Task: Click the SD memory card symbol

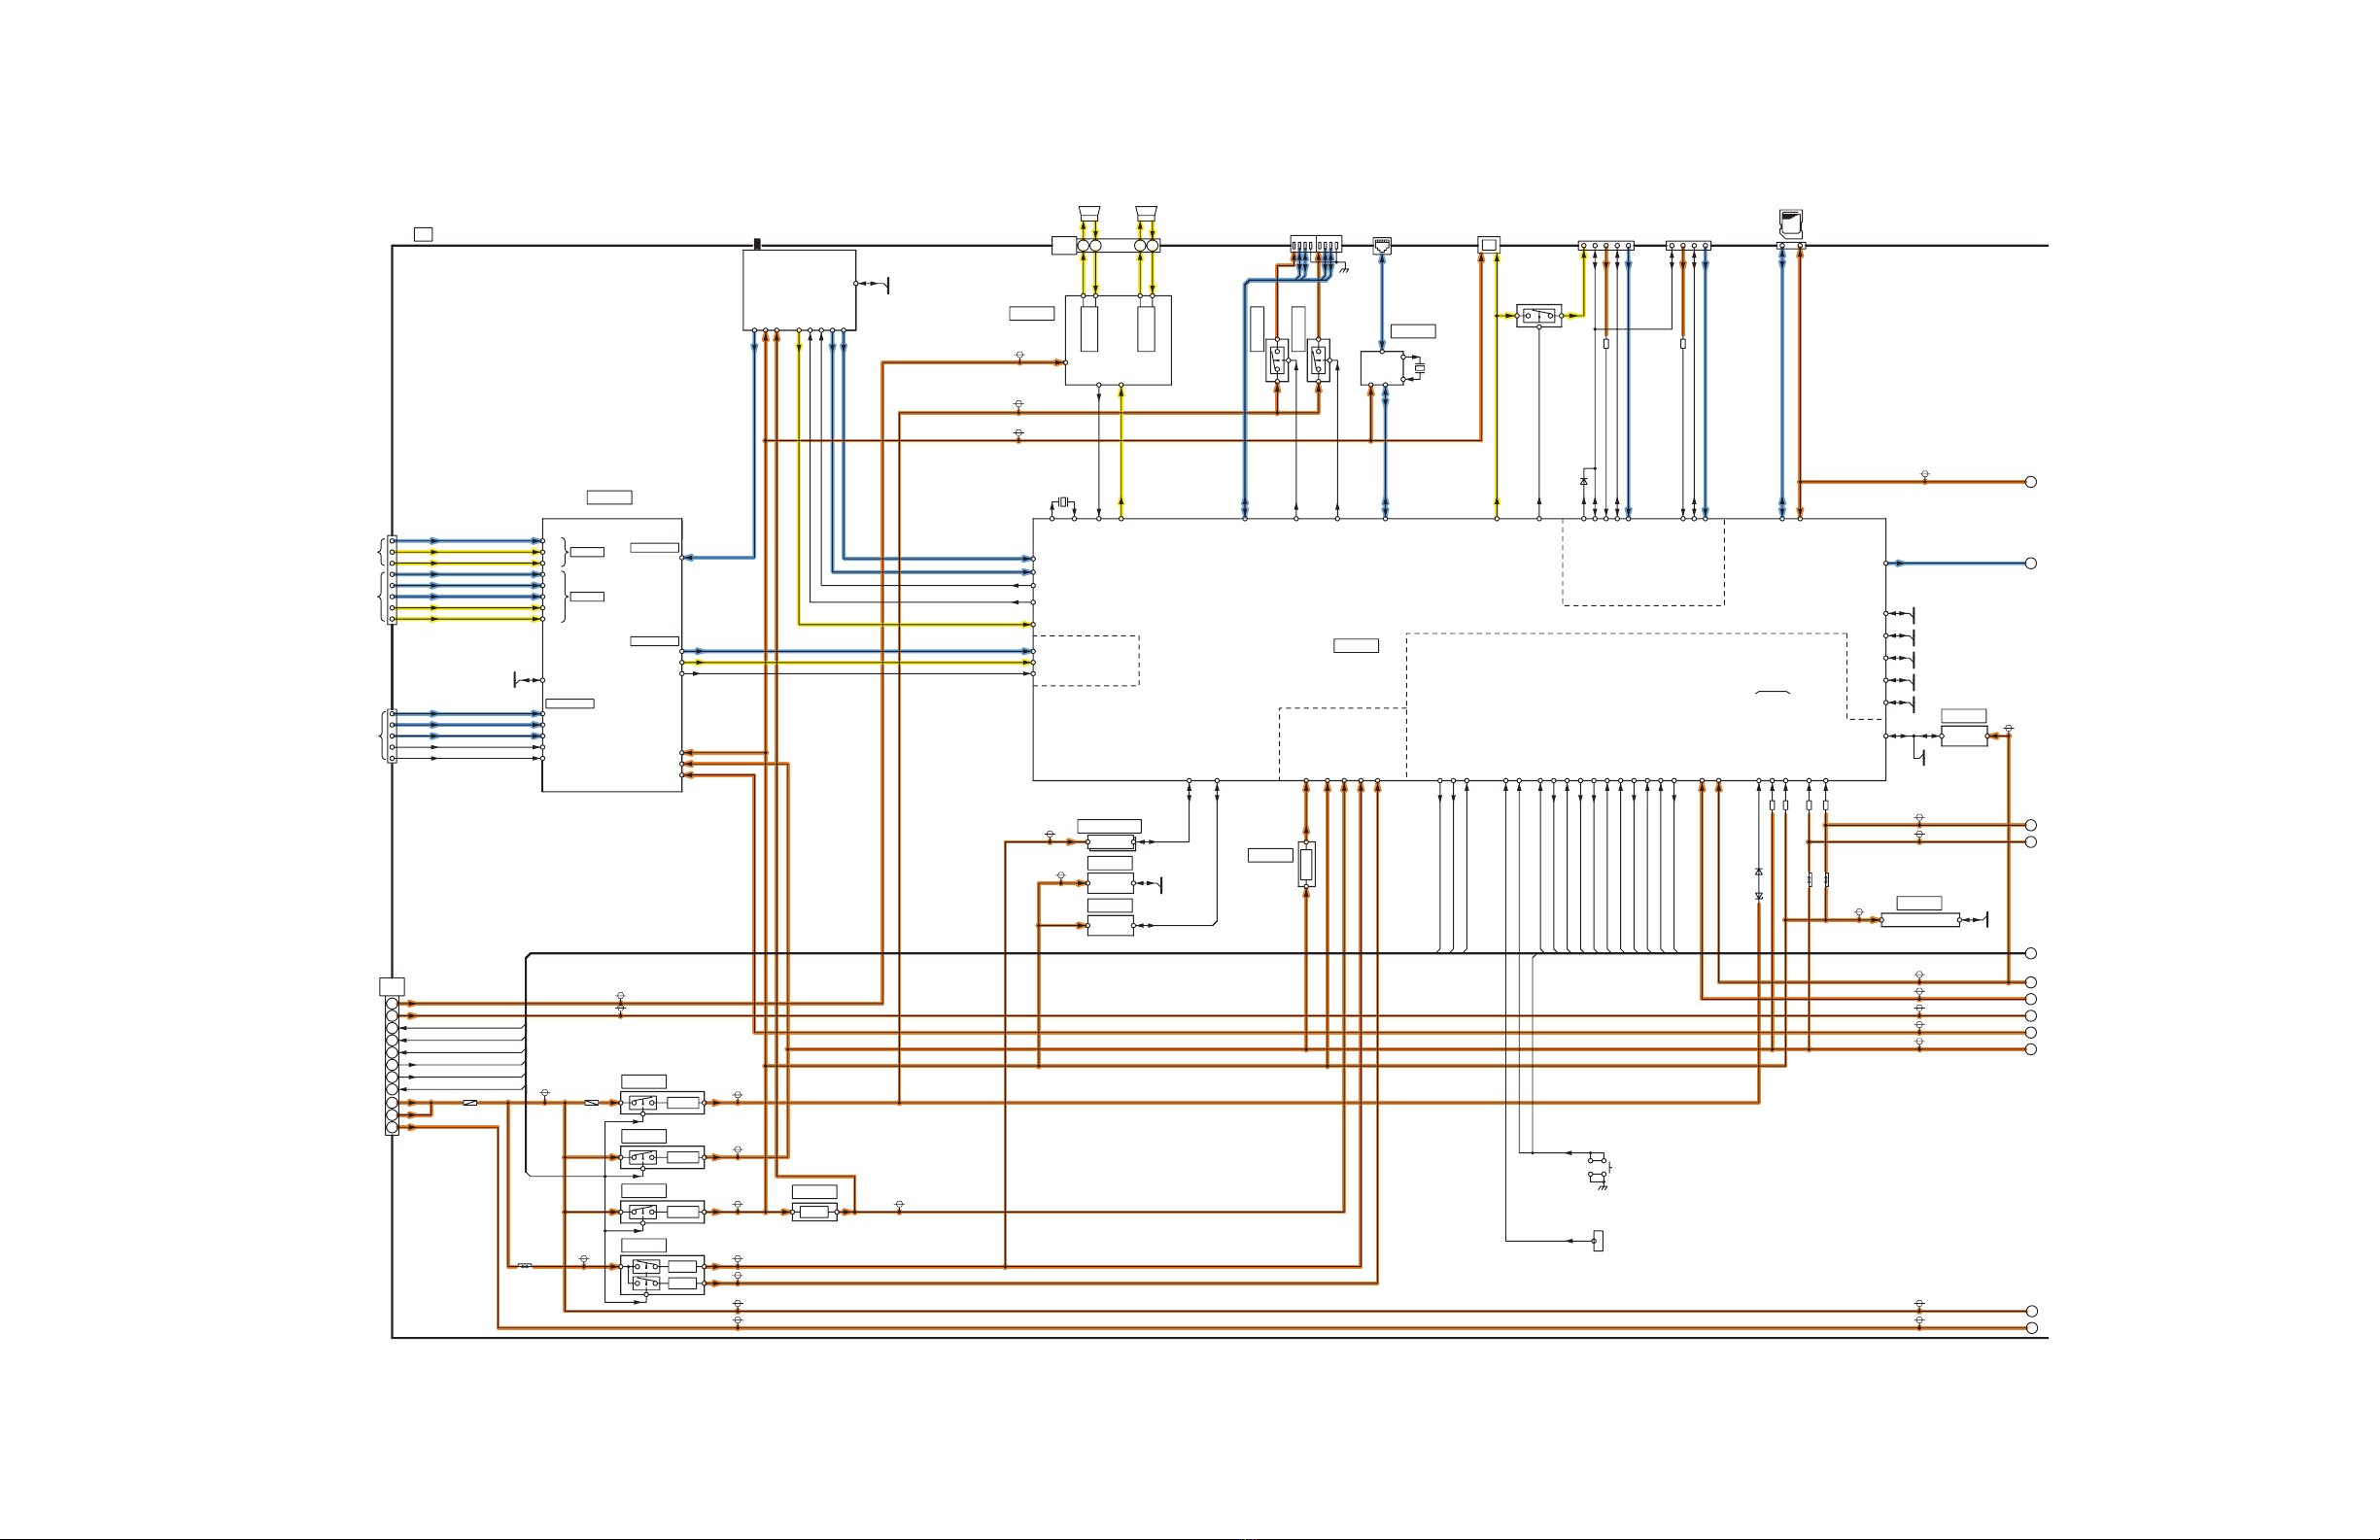Action: pos(1790,224)
